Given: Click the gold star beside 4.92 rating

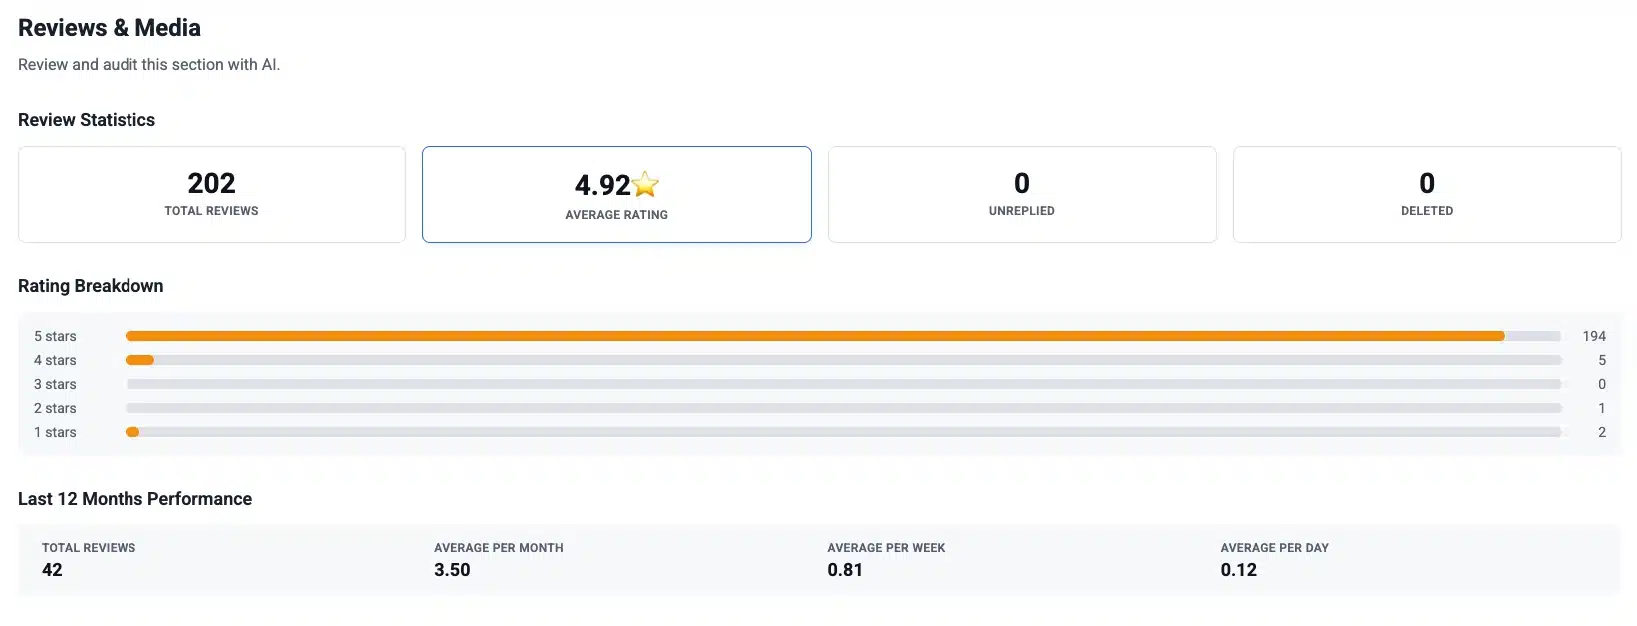Looking at the screenshot, I should coord(646,185).
